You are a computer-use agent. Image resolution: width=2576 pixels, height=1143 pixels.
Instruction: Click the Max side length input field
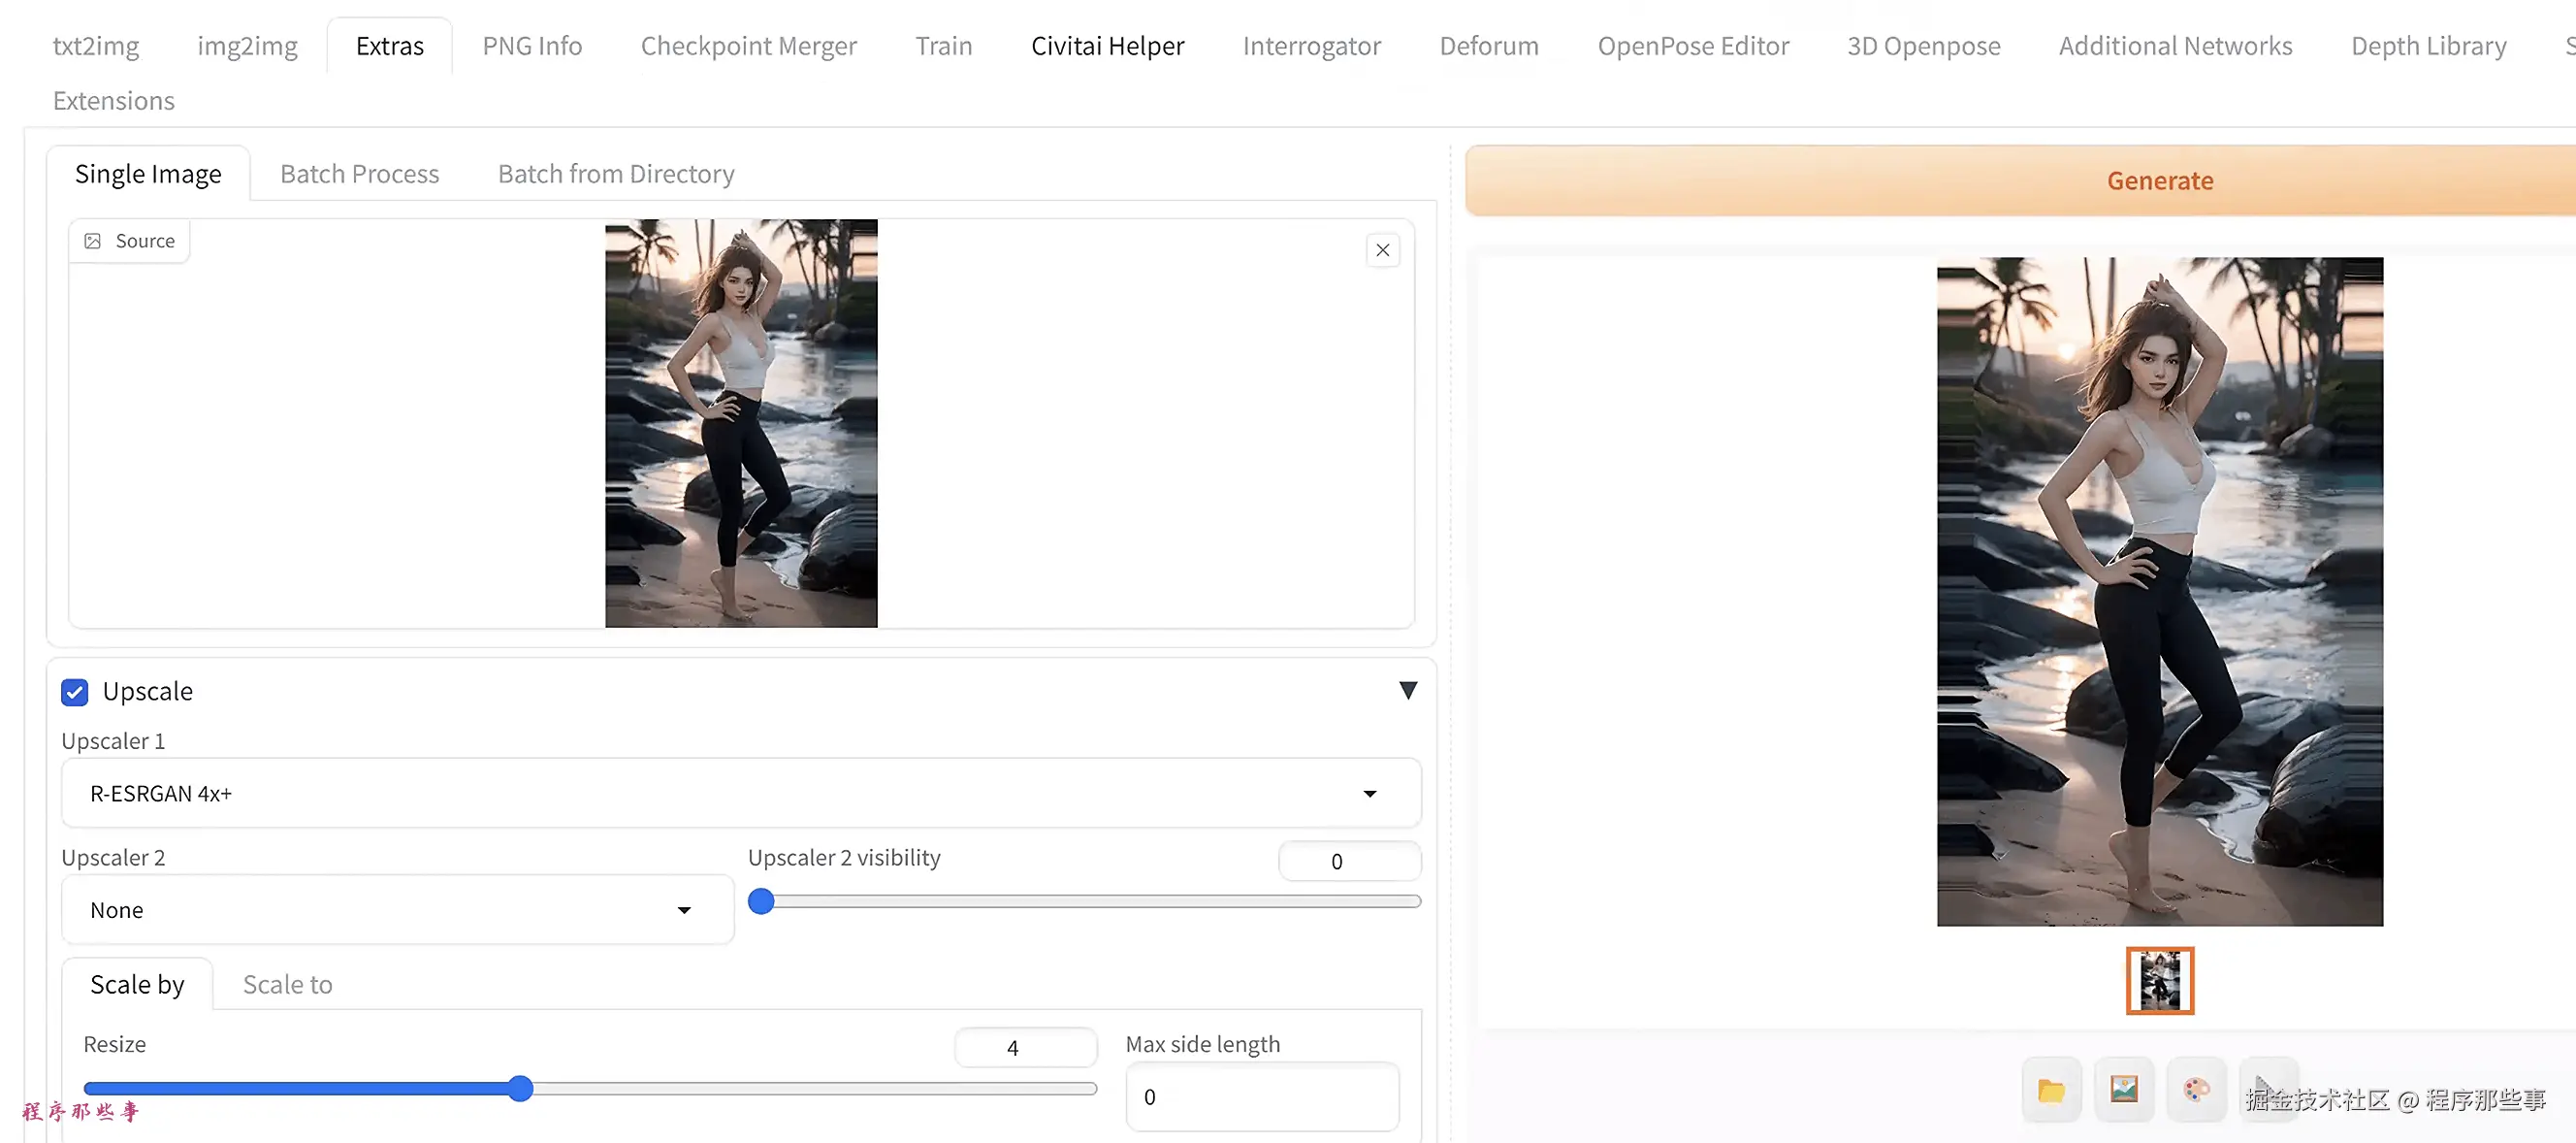point(1261,1096)
